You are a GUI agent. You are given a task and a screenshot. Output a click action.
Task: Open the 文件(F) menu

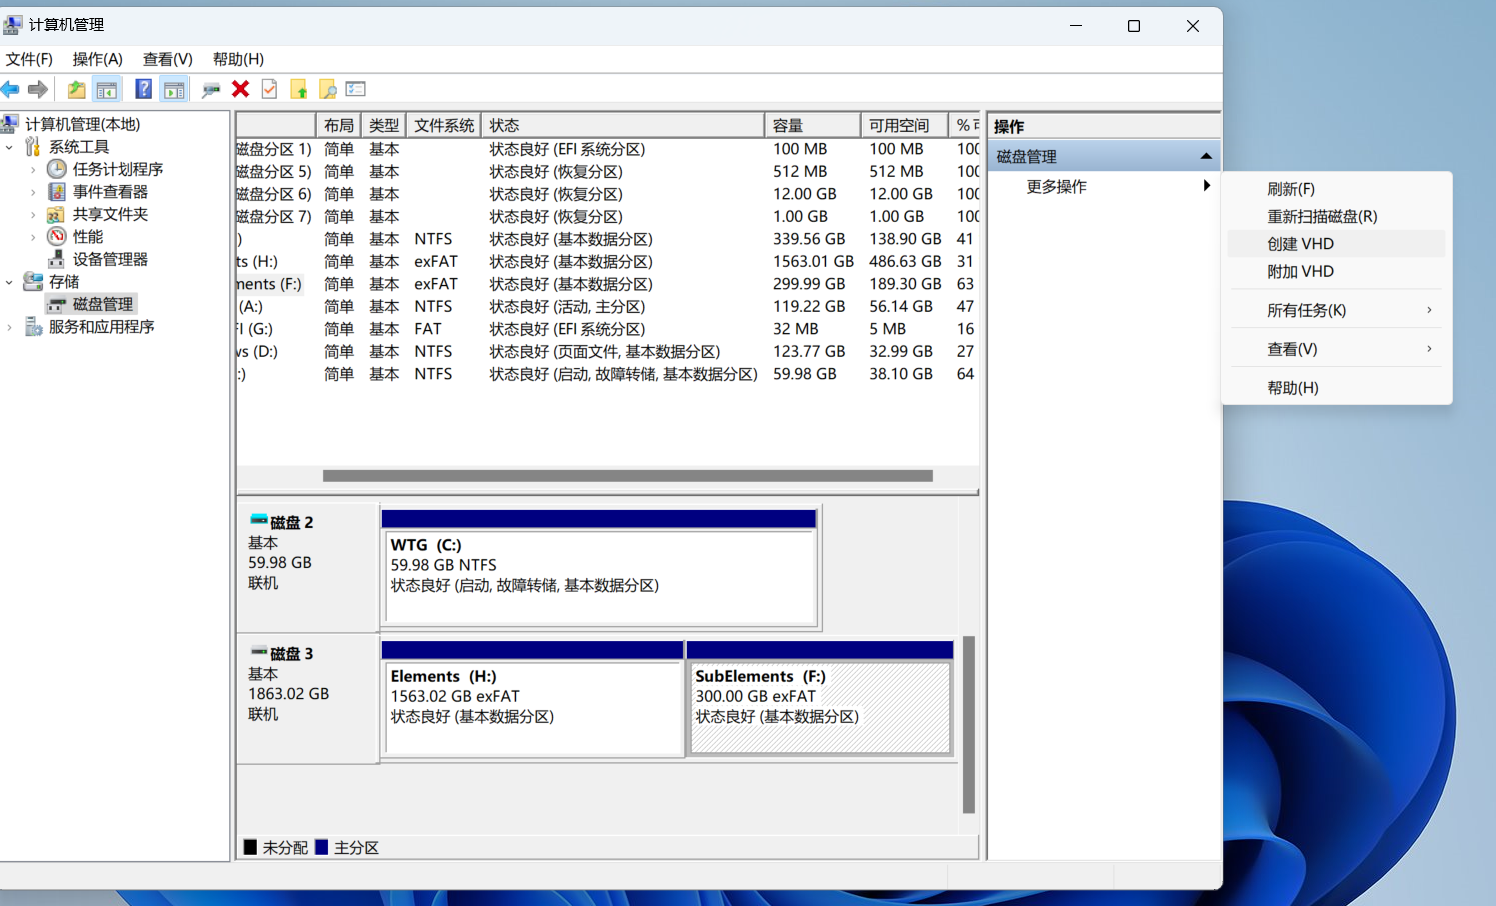click(x=29, y=59)
